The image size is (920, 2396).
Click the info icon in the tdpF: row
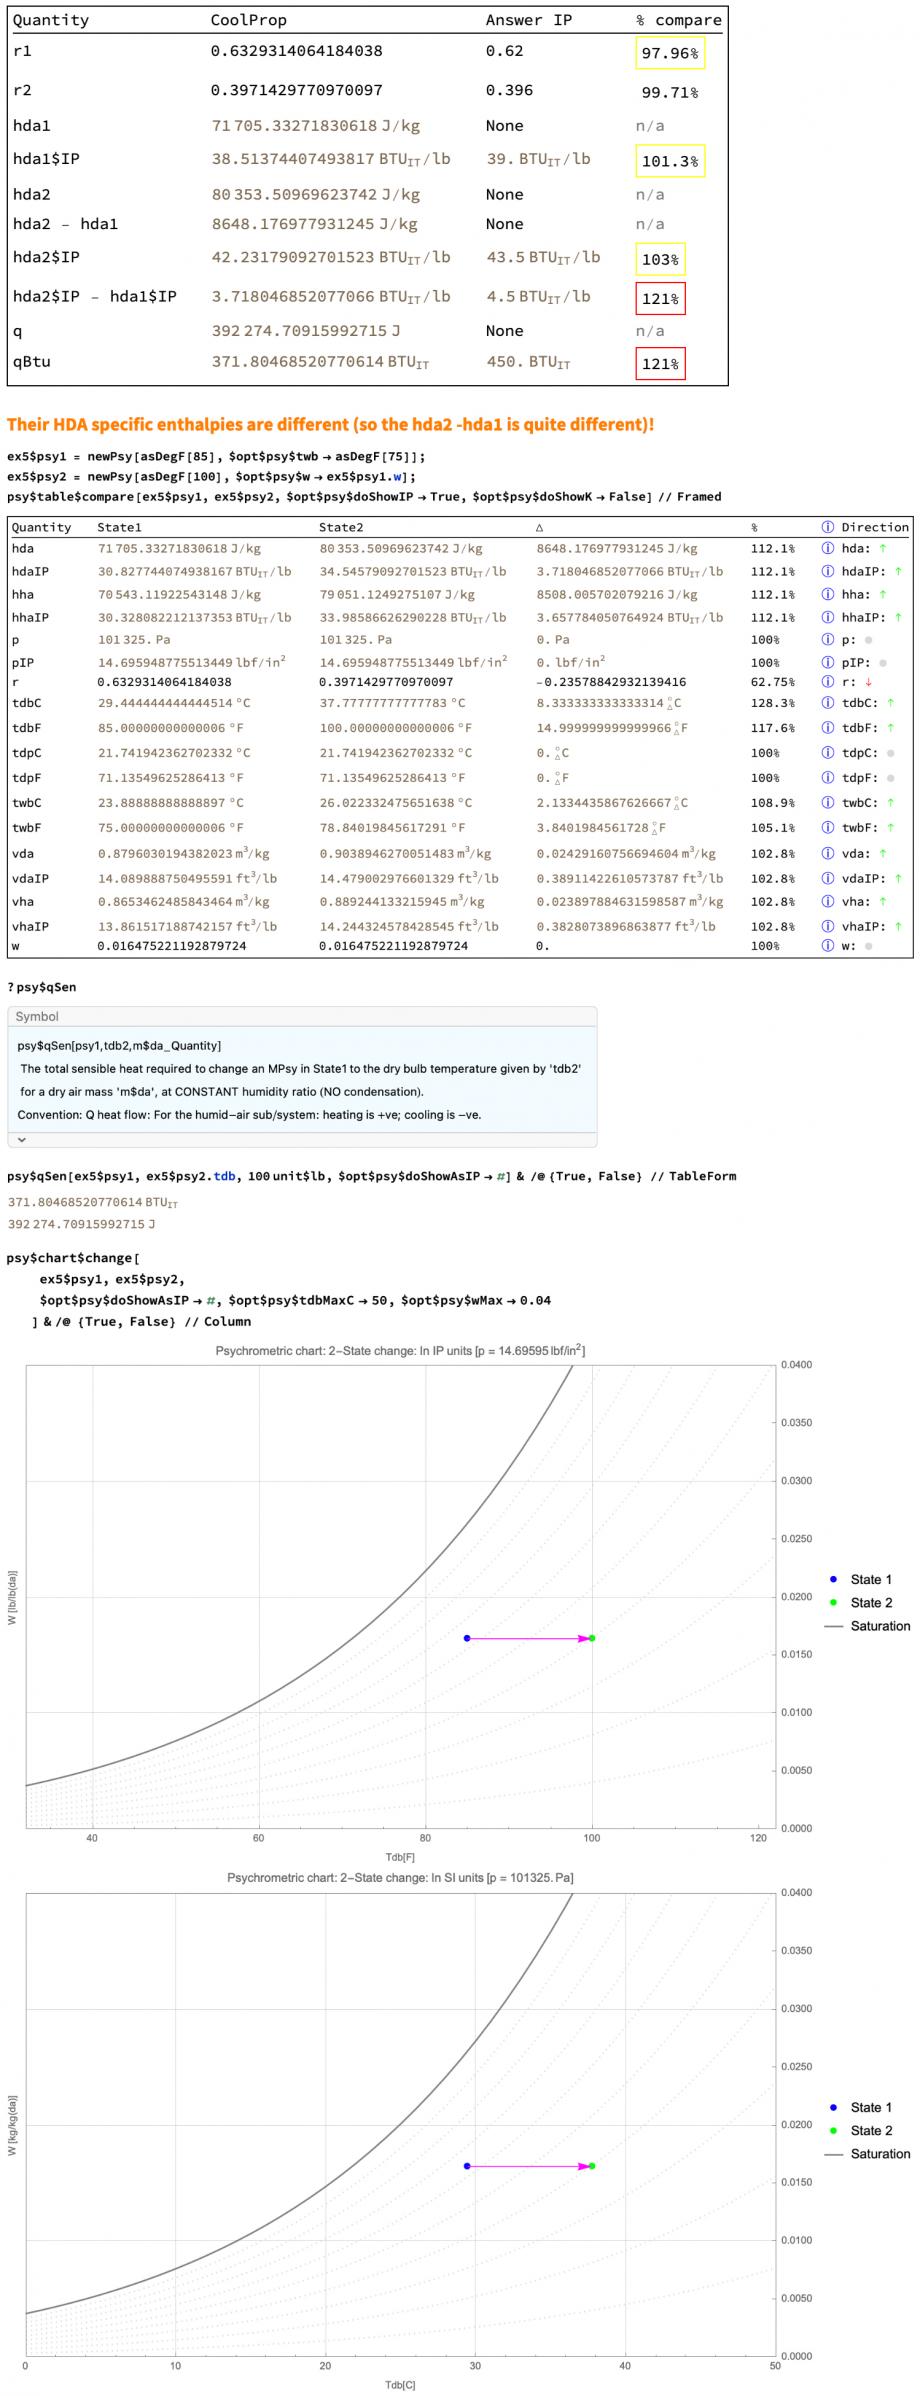[827, 778]
